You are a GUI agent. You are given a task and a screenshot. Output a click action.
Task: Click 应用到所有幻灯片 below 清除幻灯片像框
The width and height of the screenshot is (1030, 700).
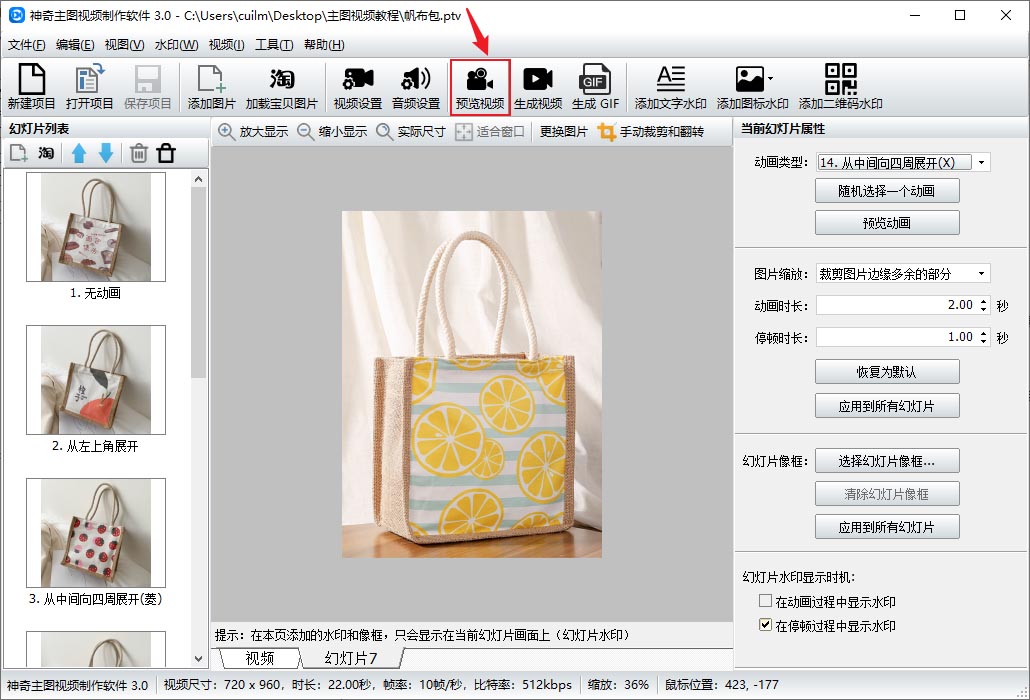[887, 527]
